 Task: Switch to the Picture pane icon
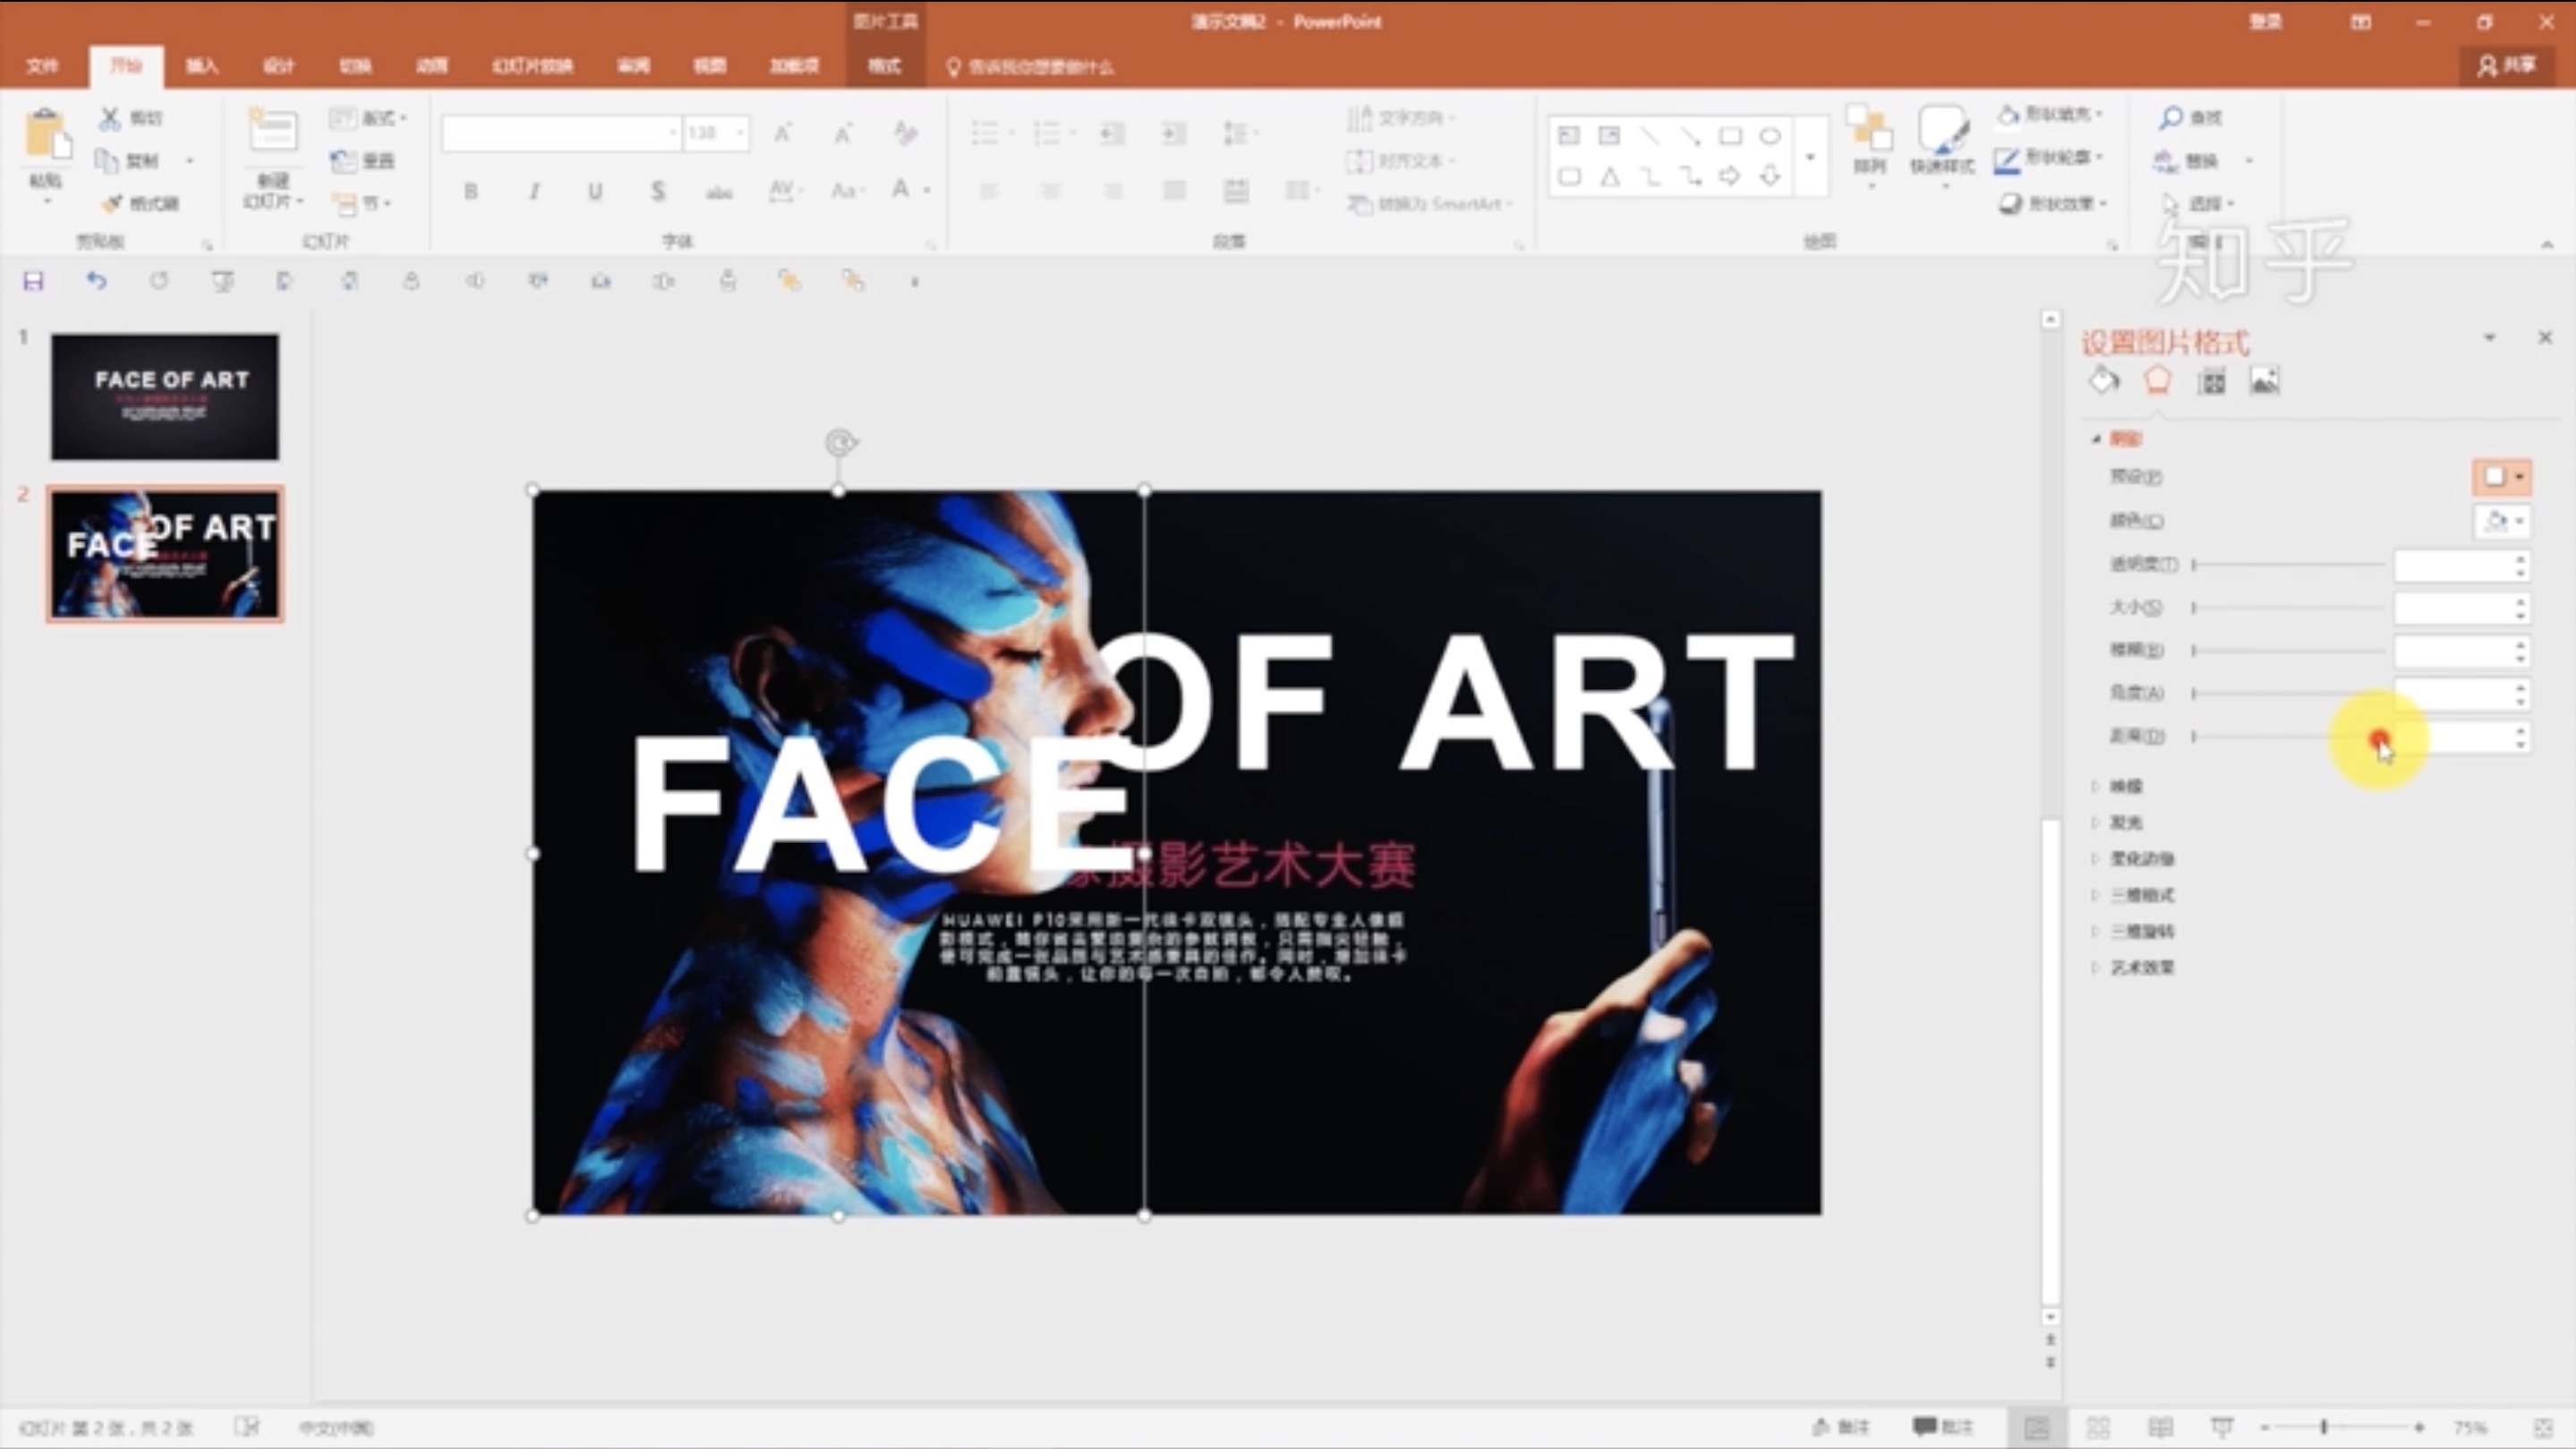click(x=2265, y=380)
